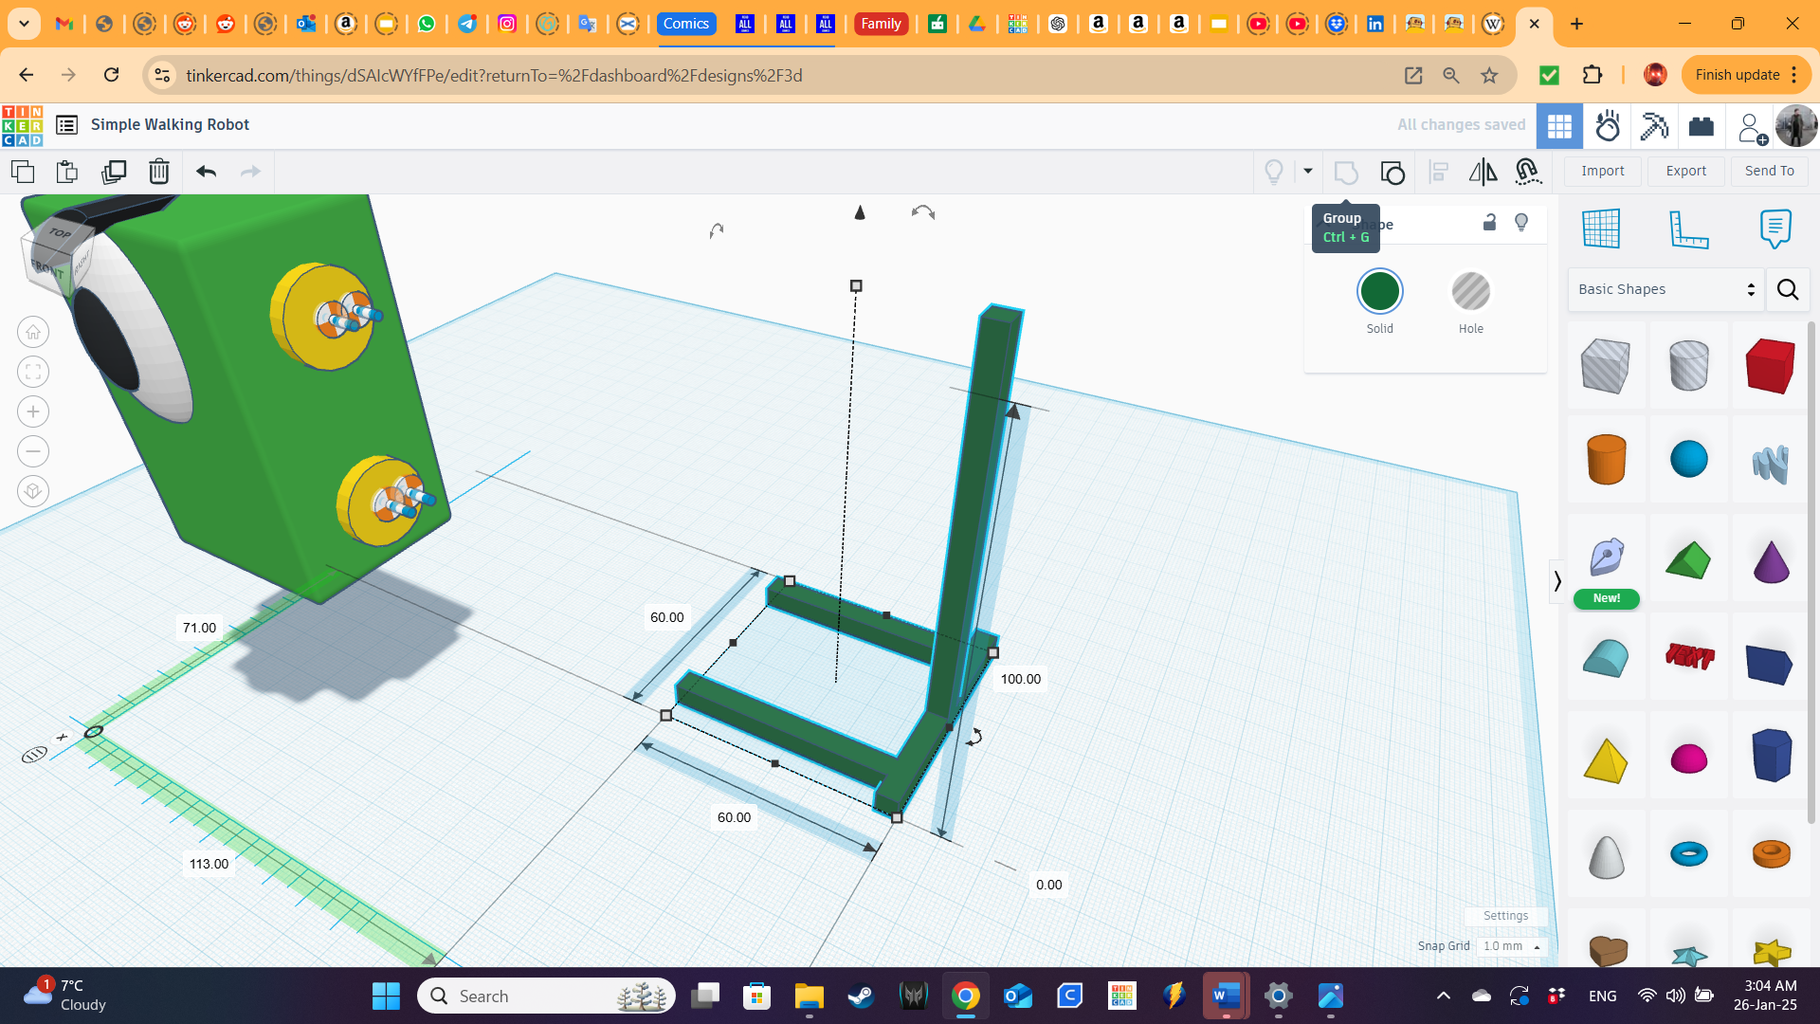The width and height of the screenshot is (1820, 1024).
Task: Click the Delete icon in the toolbar
Action: pyautogui.click(x=159, y=171)
